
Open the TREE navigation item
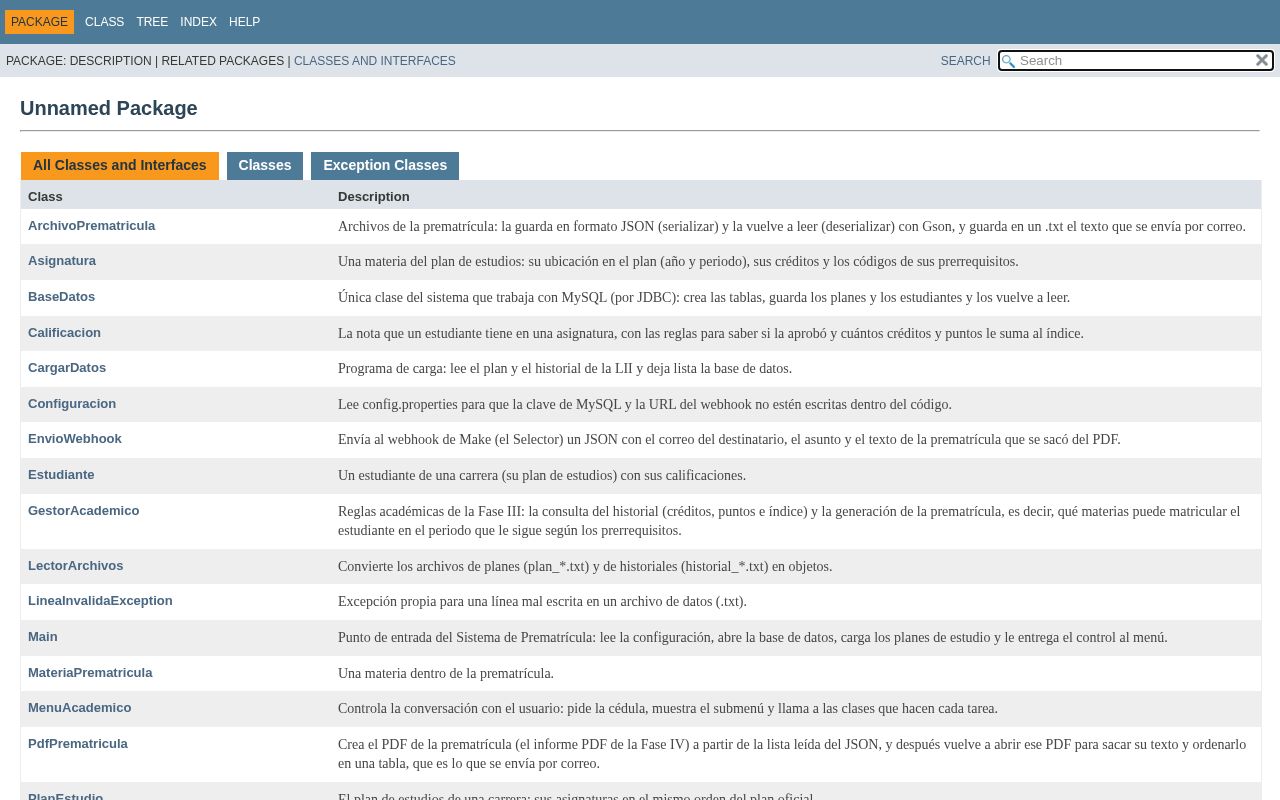152,22
